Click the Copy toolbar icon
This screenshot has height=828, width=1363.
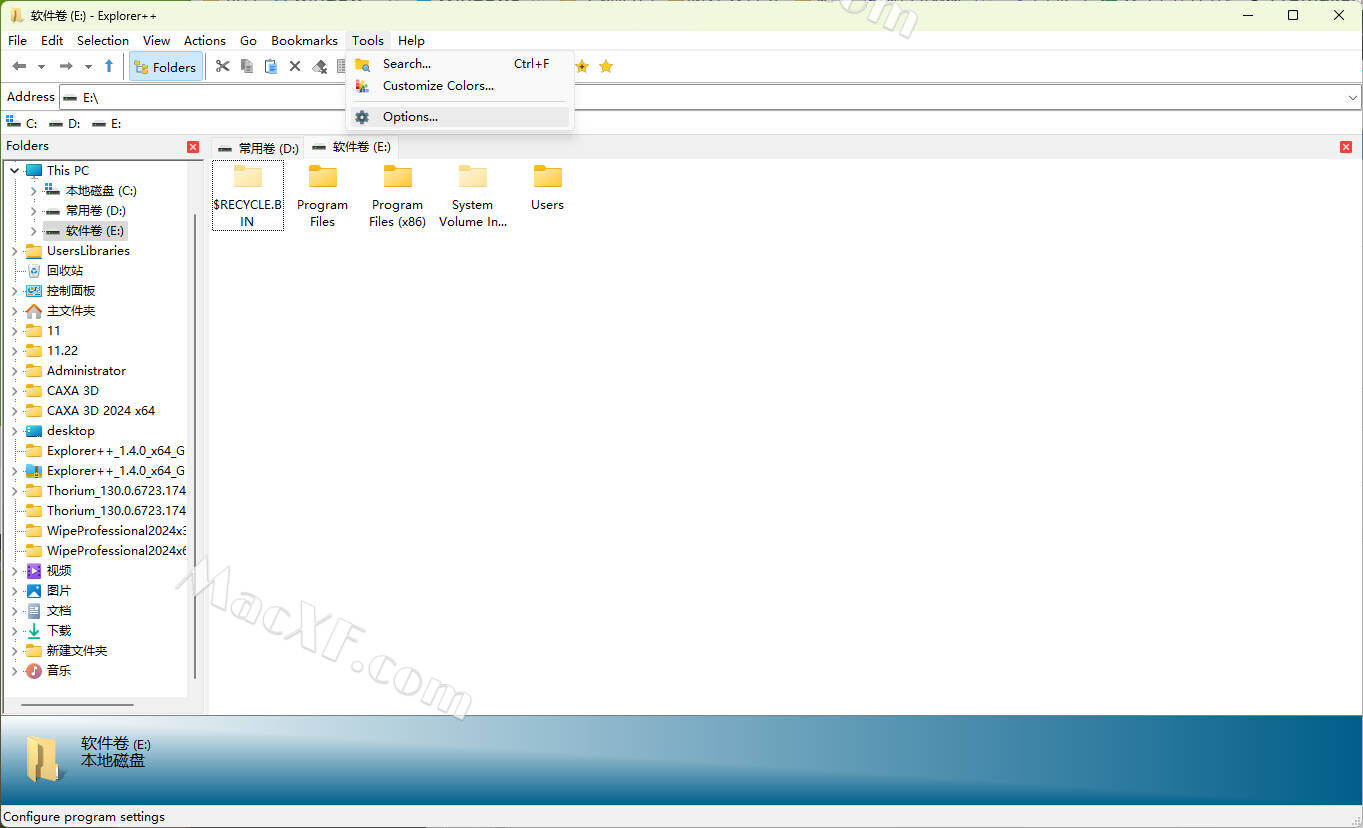[x=246, y=66]
